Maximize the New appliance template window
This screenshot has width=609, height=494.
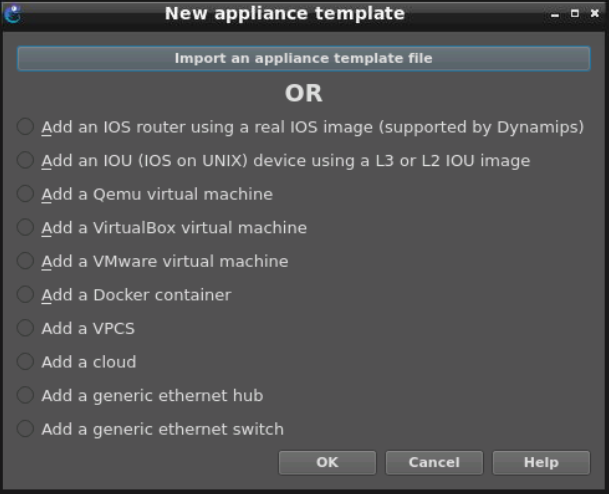pyautogui.click(x=574, y=14)
